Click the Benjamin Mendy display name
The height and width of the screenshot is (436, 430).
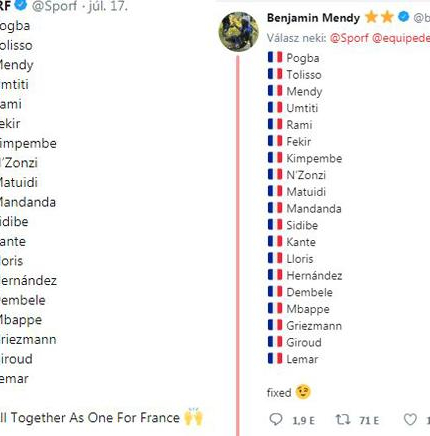click(x=313, y=18)
